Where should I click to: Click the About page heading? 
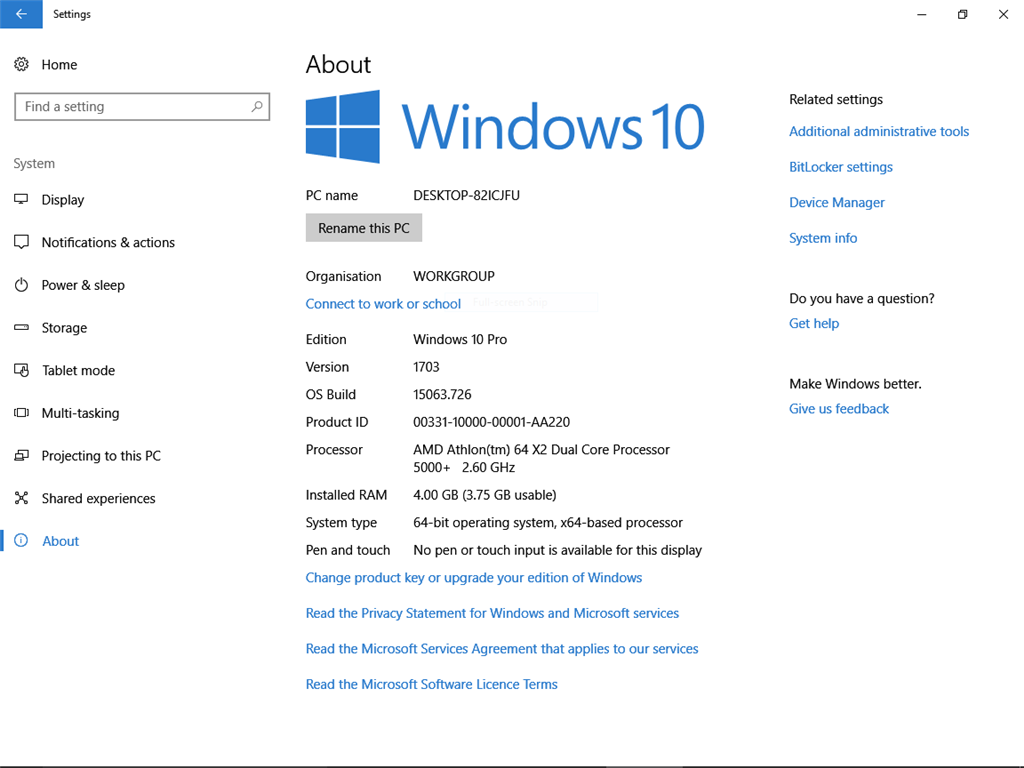[338, 65]
